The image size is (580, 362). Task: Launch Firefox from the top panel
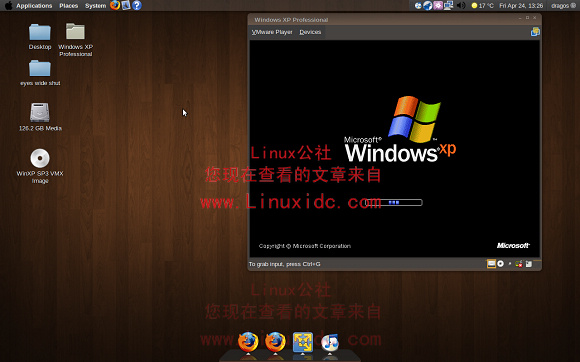[115, 5]
